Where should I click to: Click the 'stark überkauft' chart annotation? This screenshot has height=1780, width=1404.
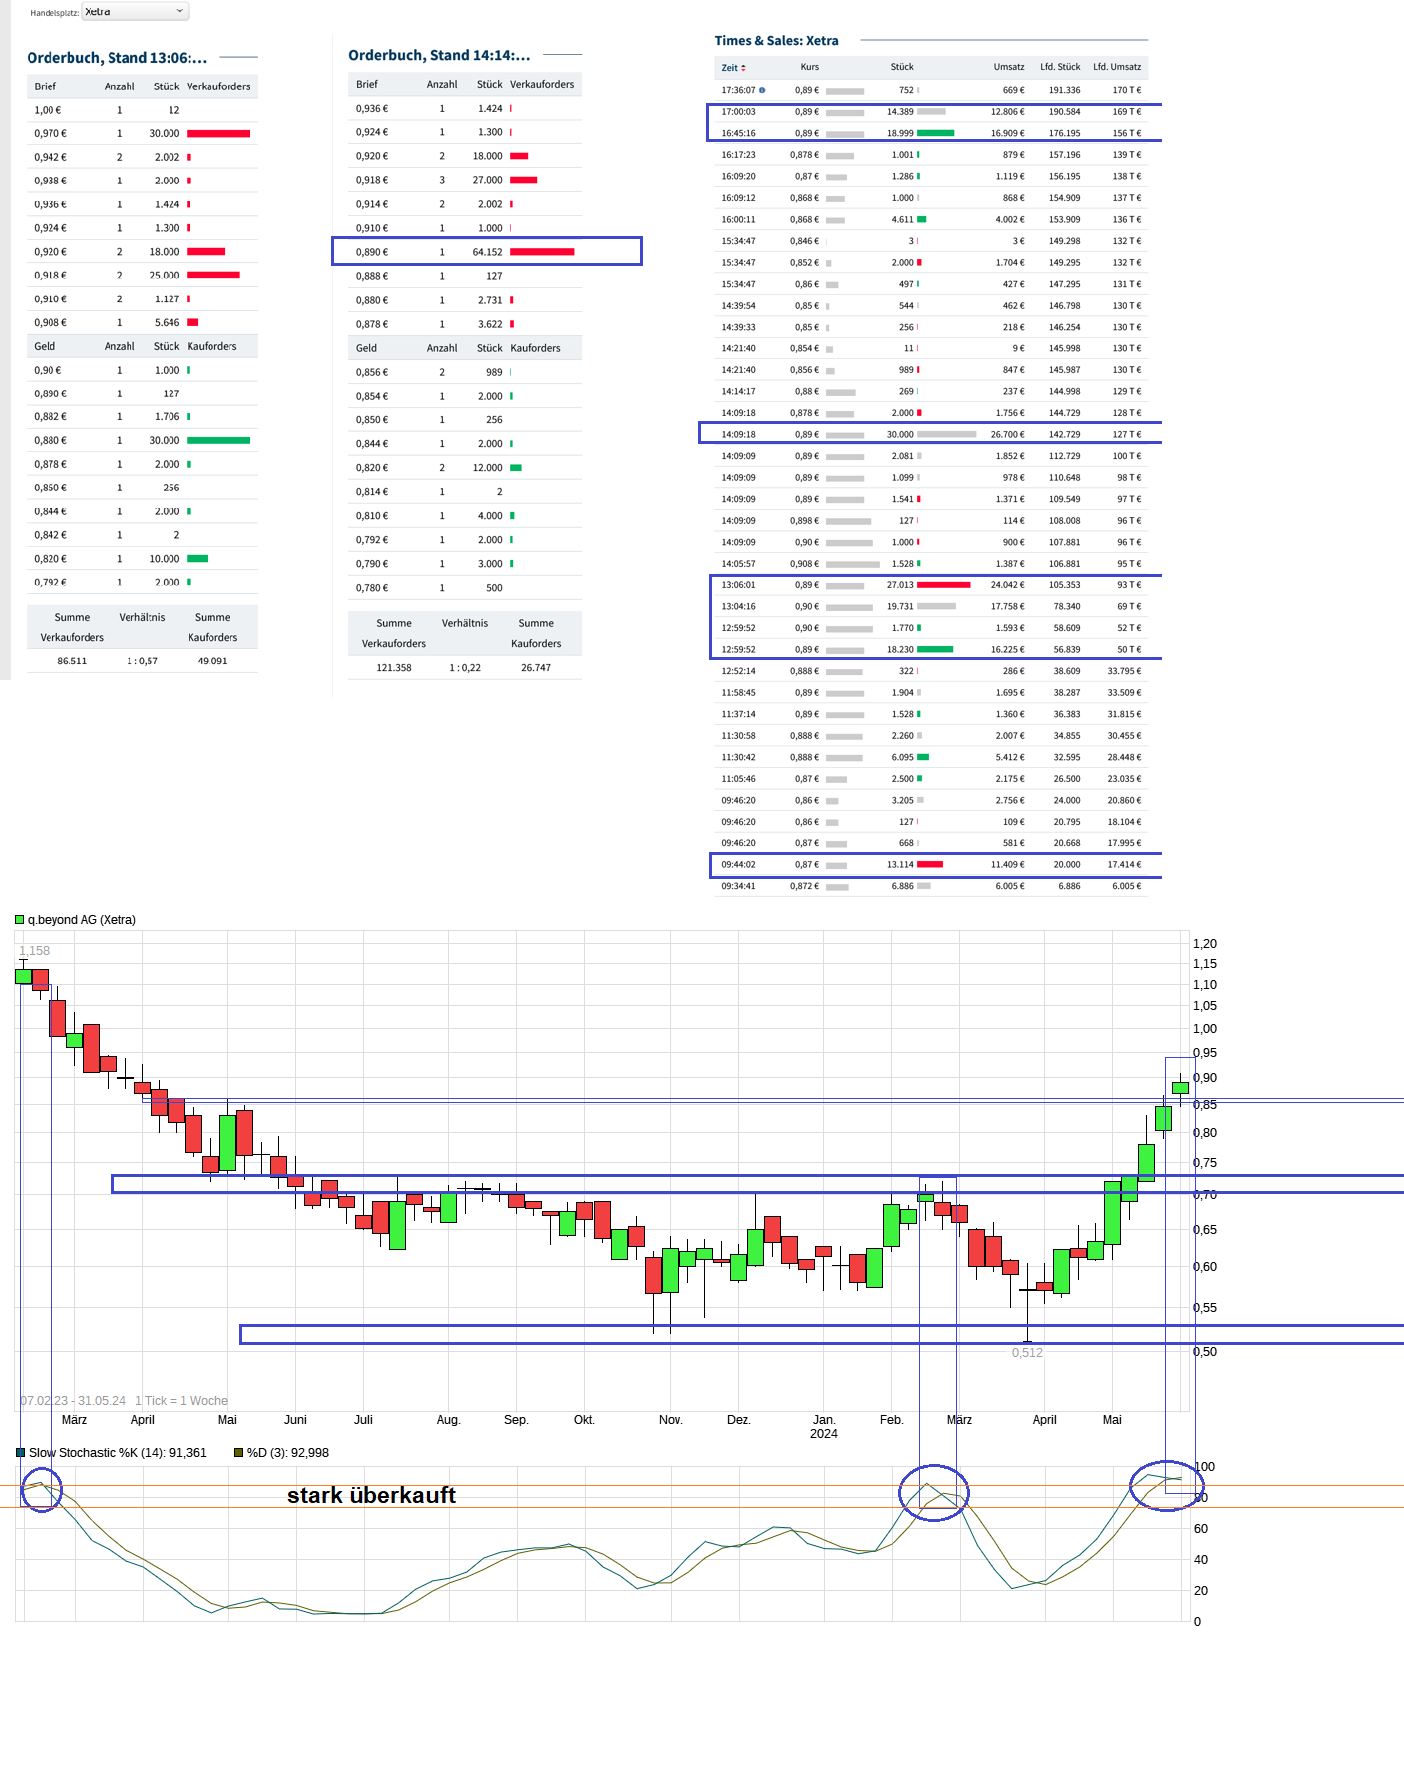[371, 1495]
